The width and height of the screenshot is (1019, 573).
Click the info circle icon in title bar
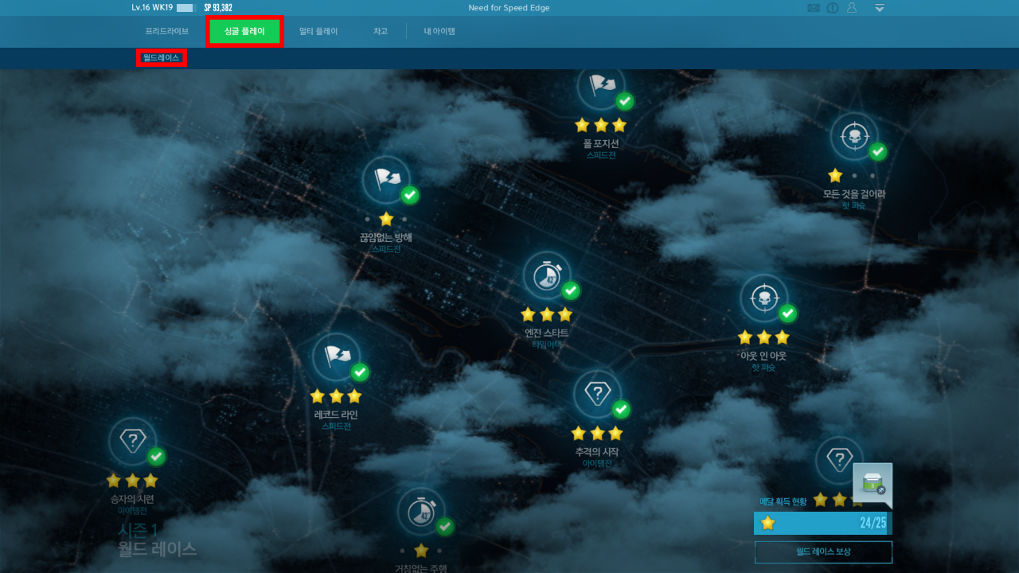click(x=833, y=8)
